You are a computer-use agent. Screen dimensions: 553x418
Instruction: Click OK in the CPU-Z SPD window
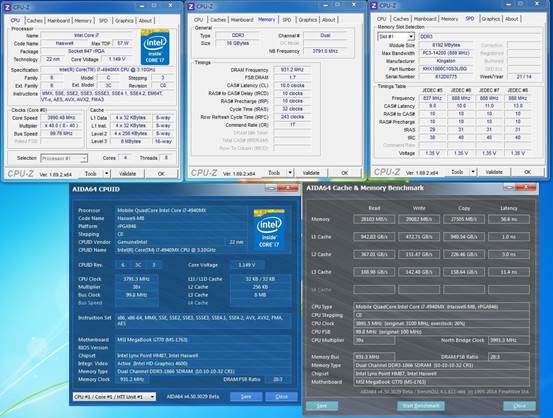pos(527,172)
